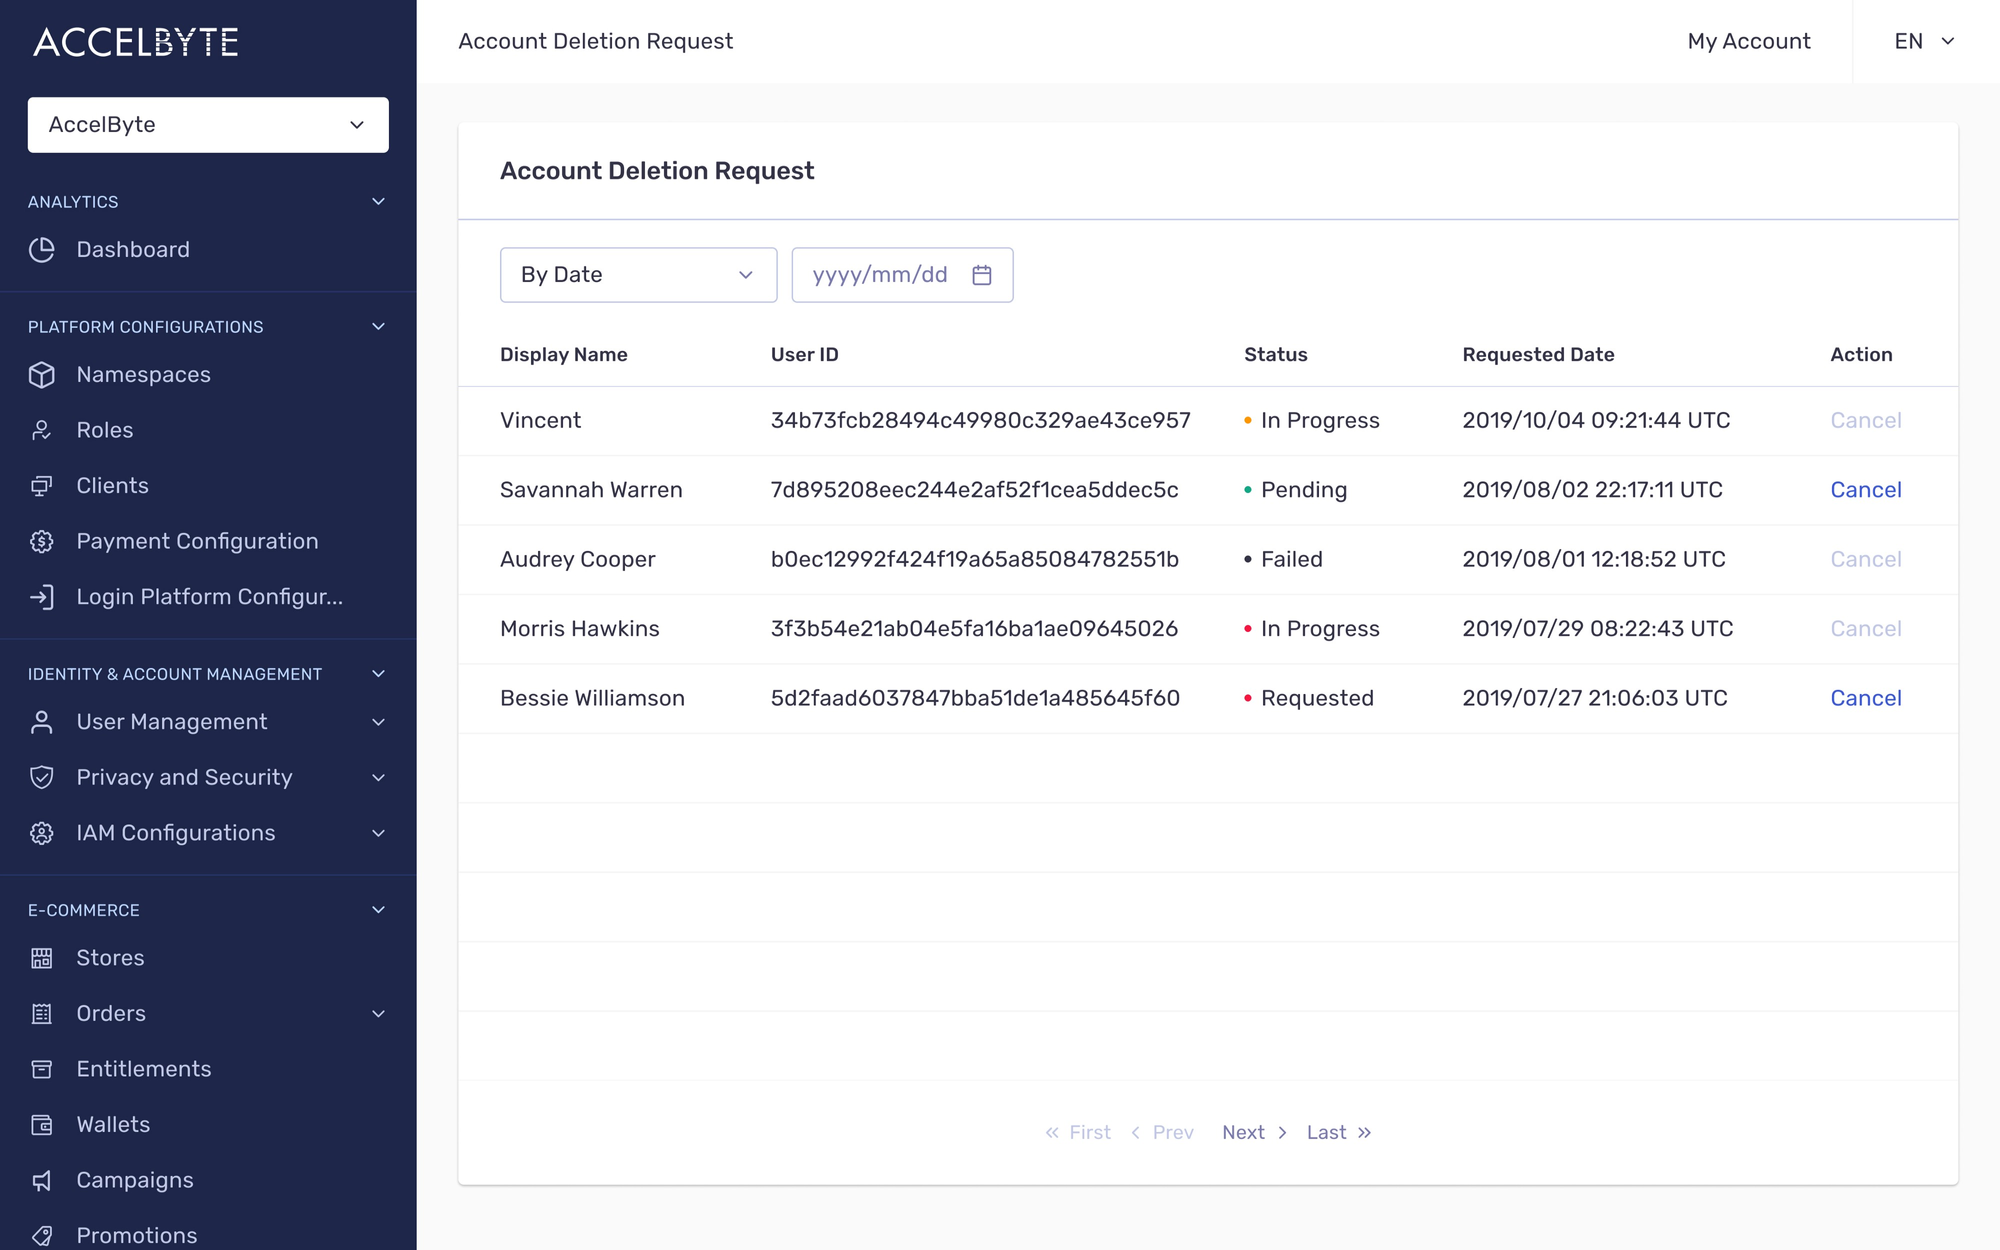The width and height of the screenshot is (2000, 1250).
Task: Collapse Identity & Account Management section
Action: click(379, 674)
